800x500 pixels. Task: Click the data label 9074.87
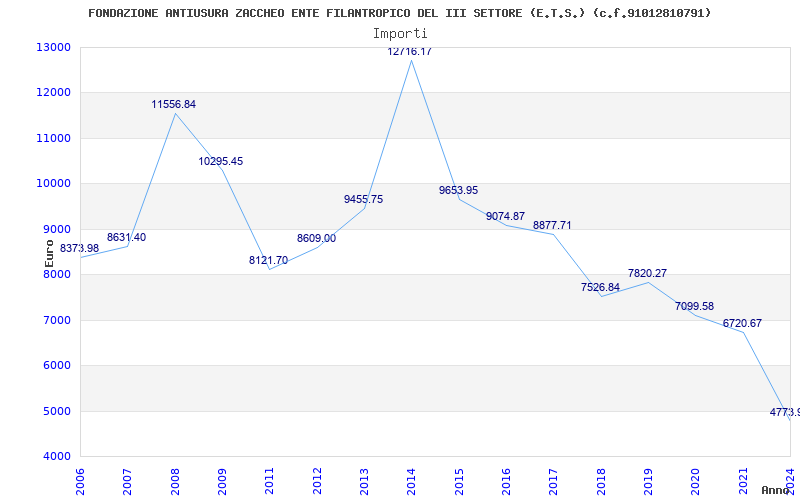click(x=505, y=216)
